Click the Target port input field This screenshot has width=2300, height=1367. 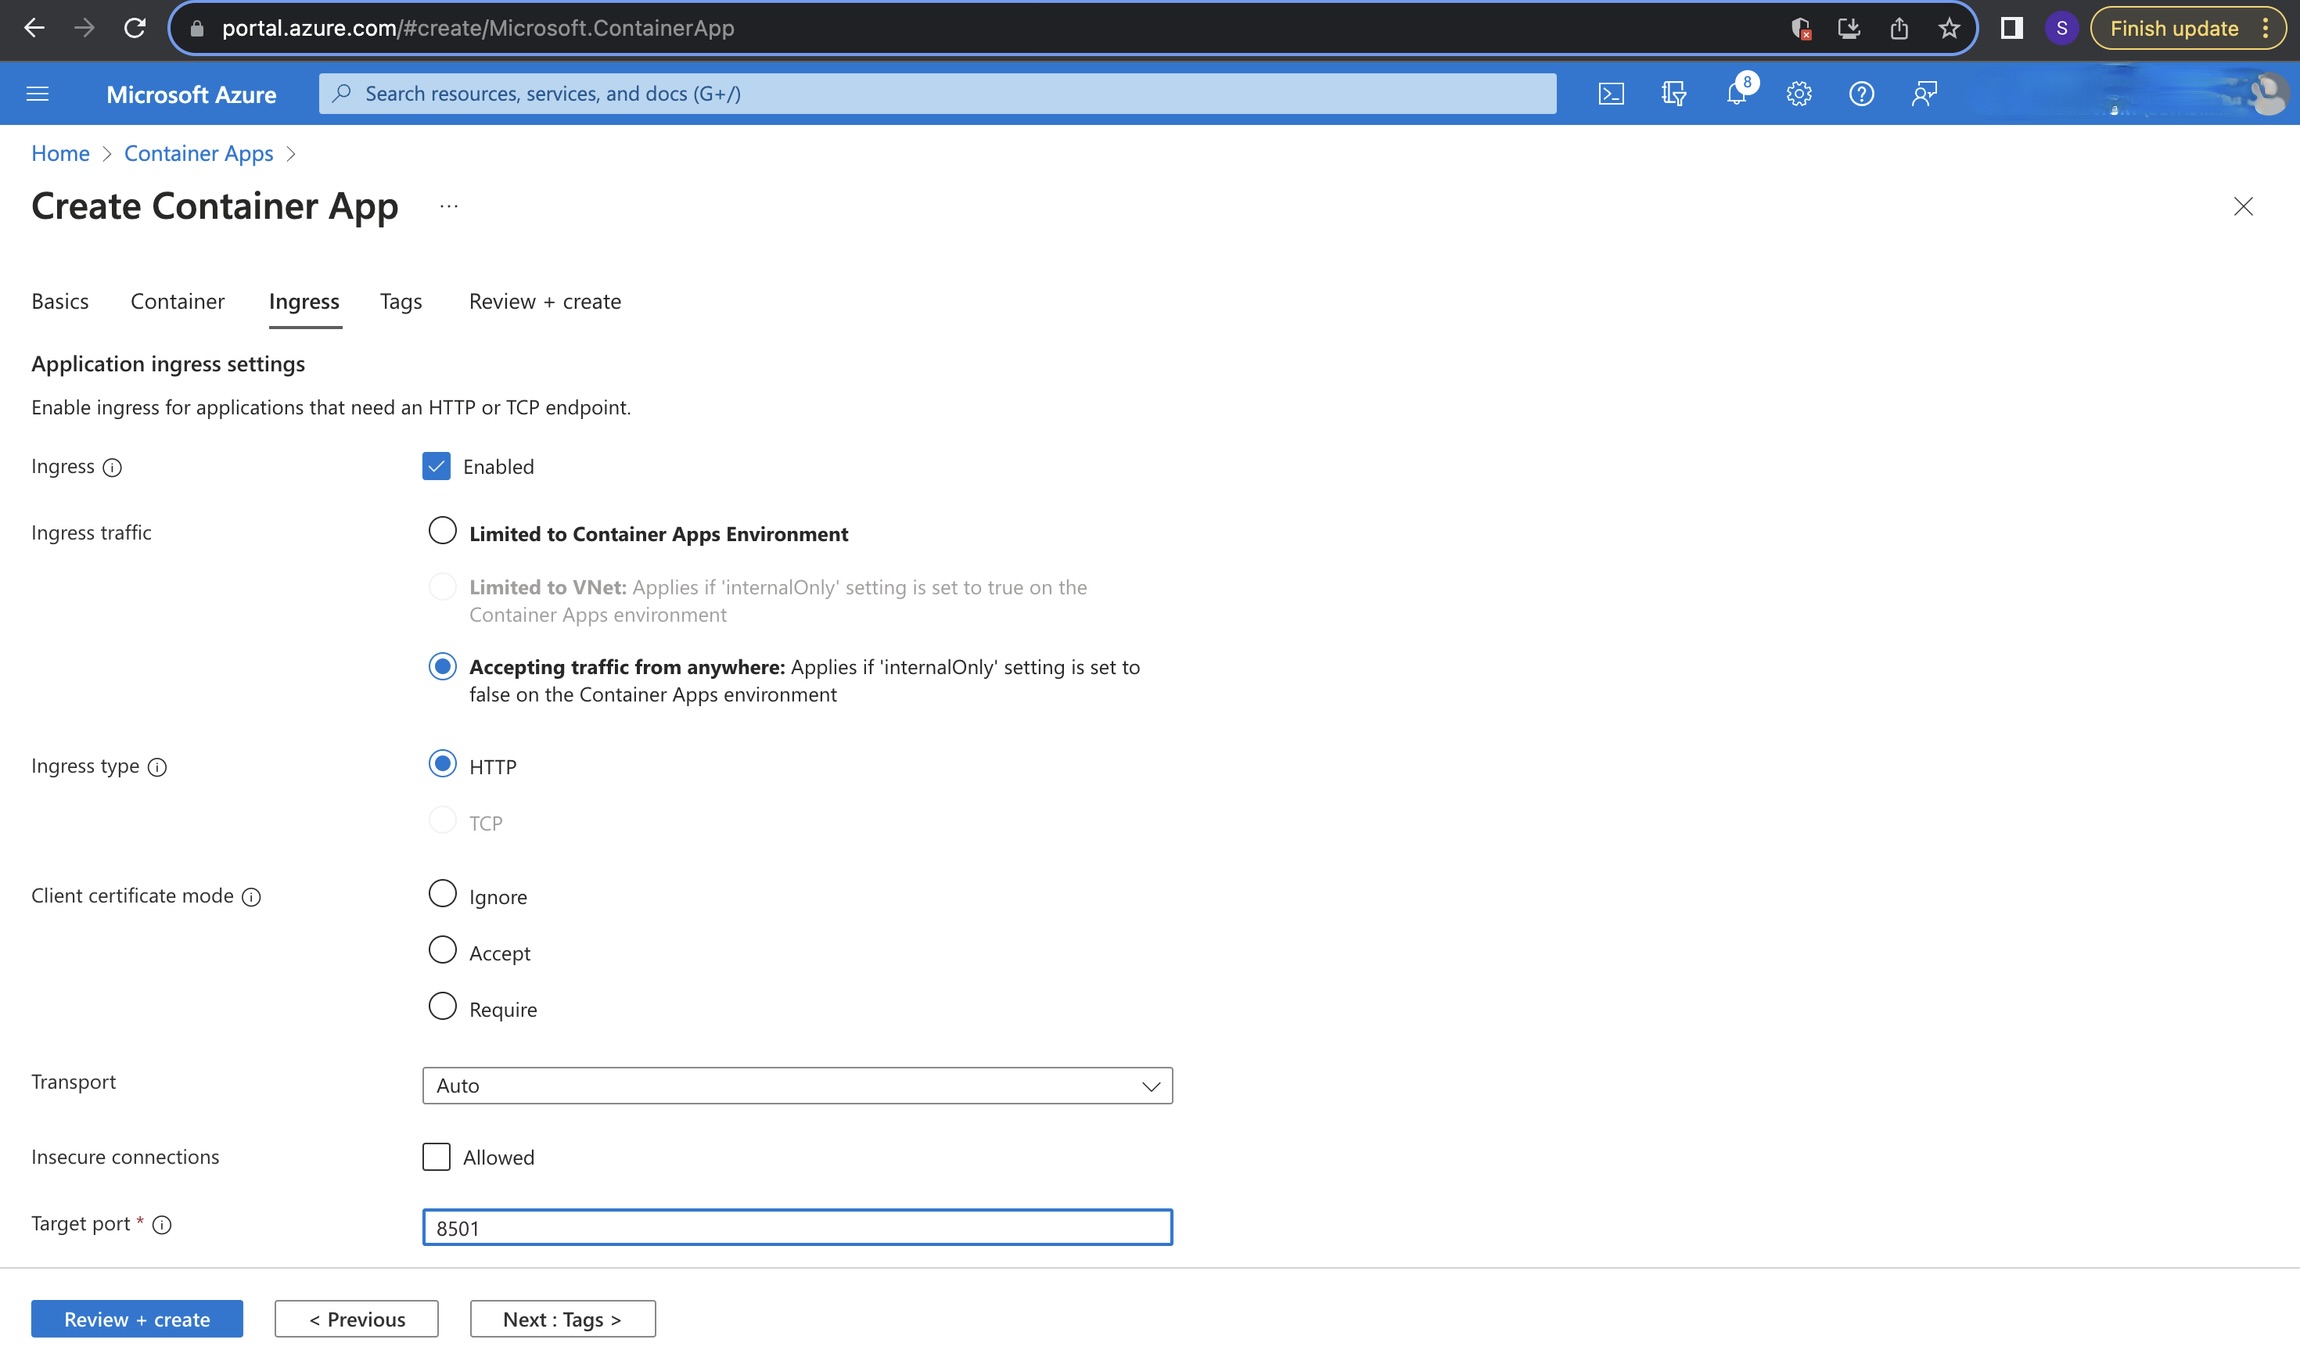(797, 1228)
